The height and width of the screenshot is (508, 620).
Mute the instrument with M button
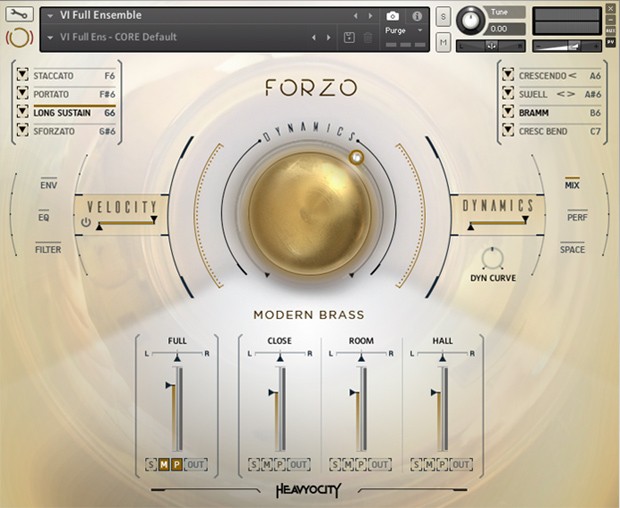(443, 42)
